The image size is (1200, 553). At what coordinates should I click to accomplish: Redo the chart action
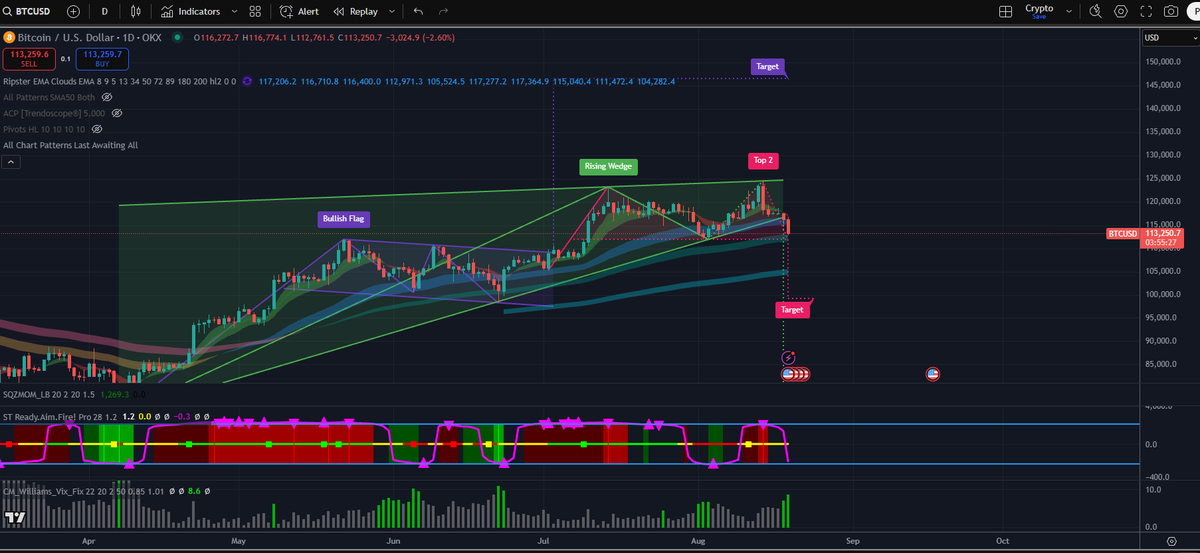click(x=443, y=11)
